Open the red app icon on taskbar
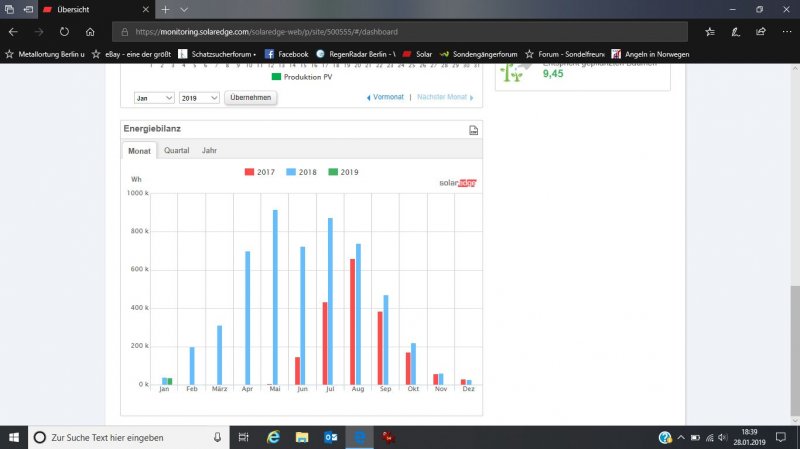 pos(389,437)
